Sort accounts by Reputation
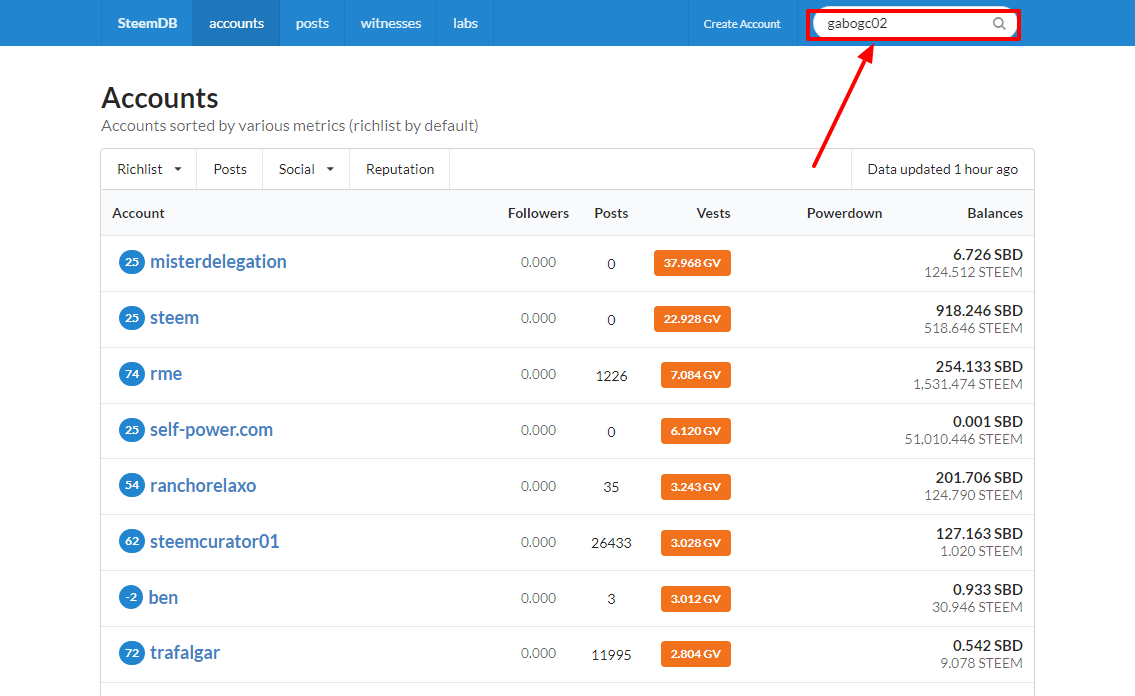 coord(400,169)
